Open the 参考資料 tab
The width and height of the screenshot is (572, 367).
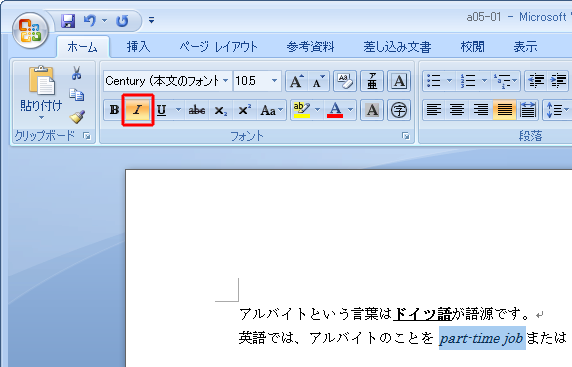click(x=310, y=47)
